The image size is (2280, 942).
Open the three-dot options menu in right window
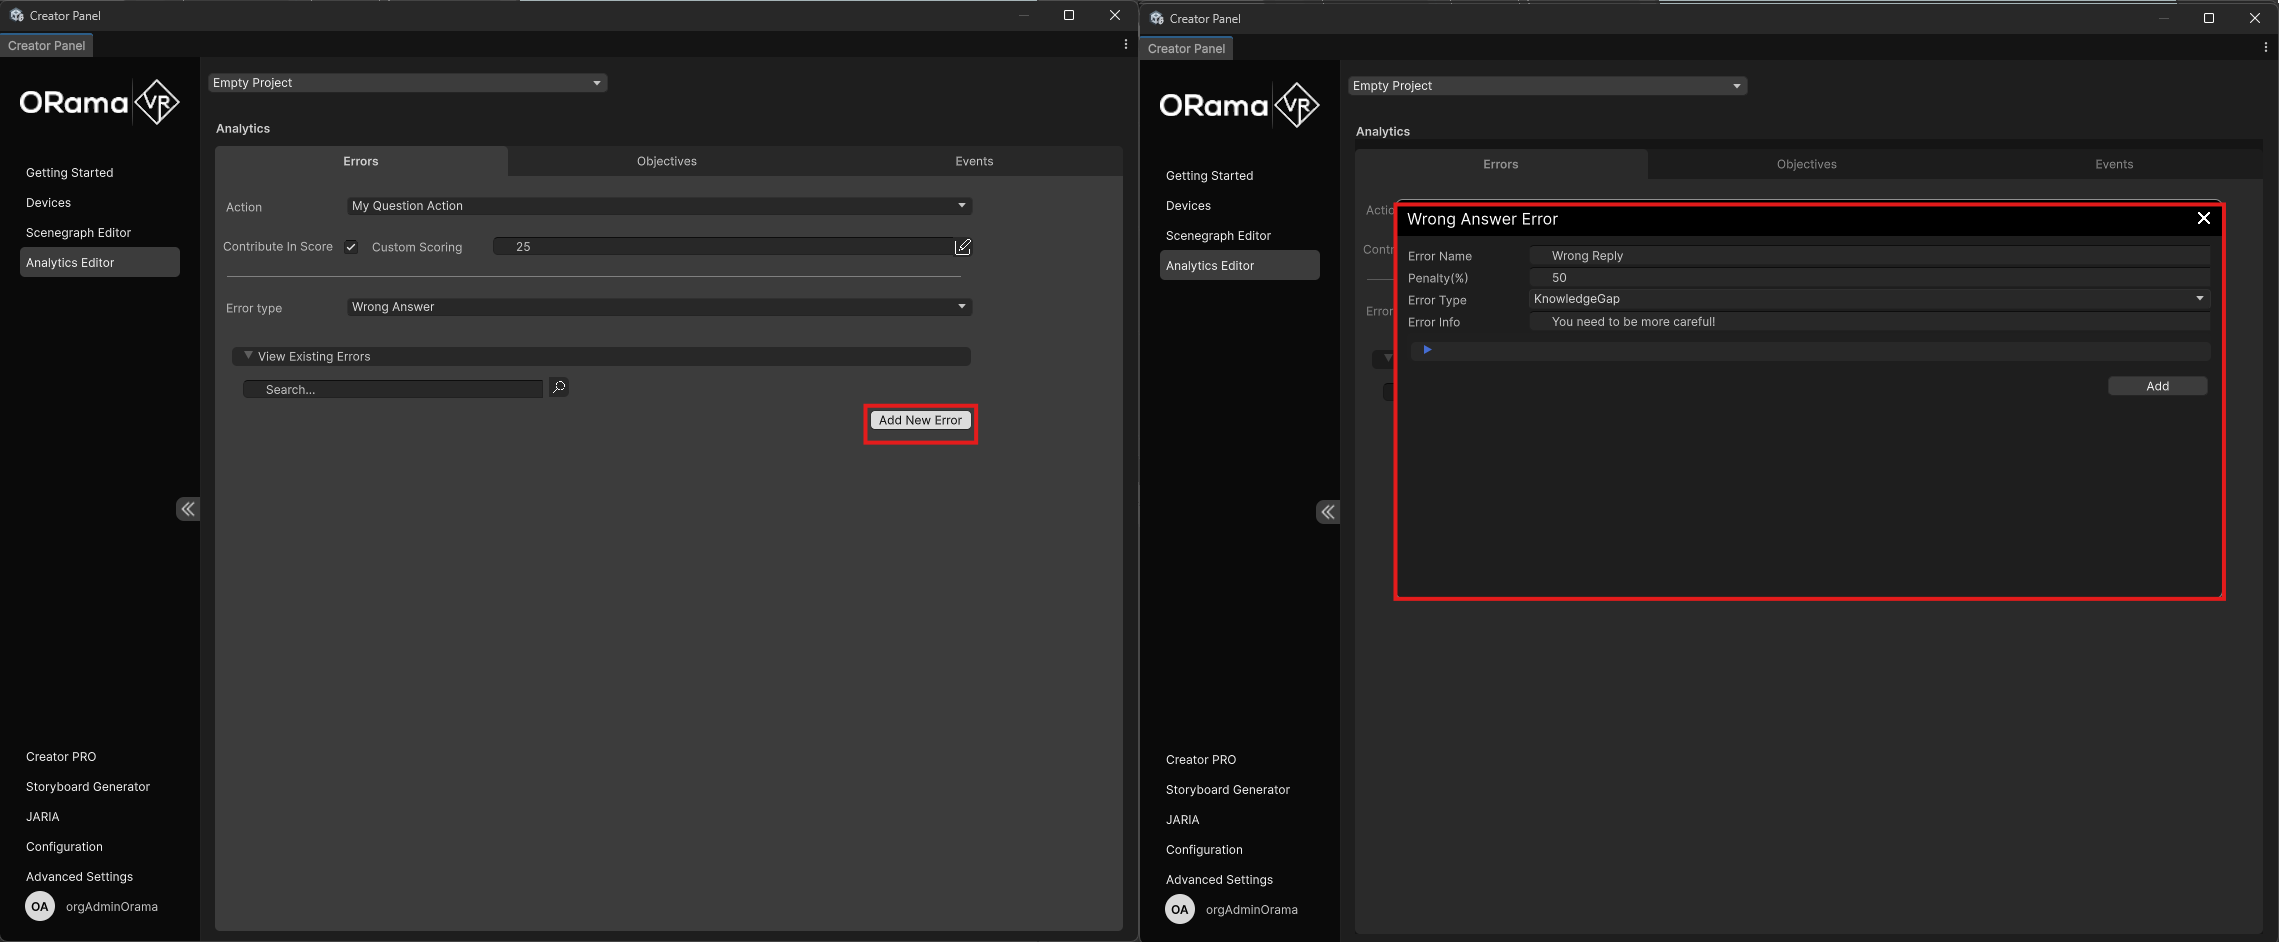pos(2265,47)
